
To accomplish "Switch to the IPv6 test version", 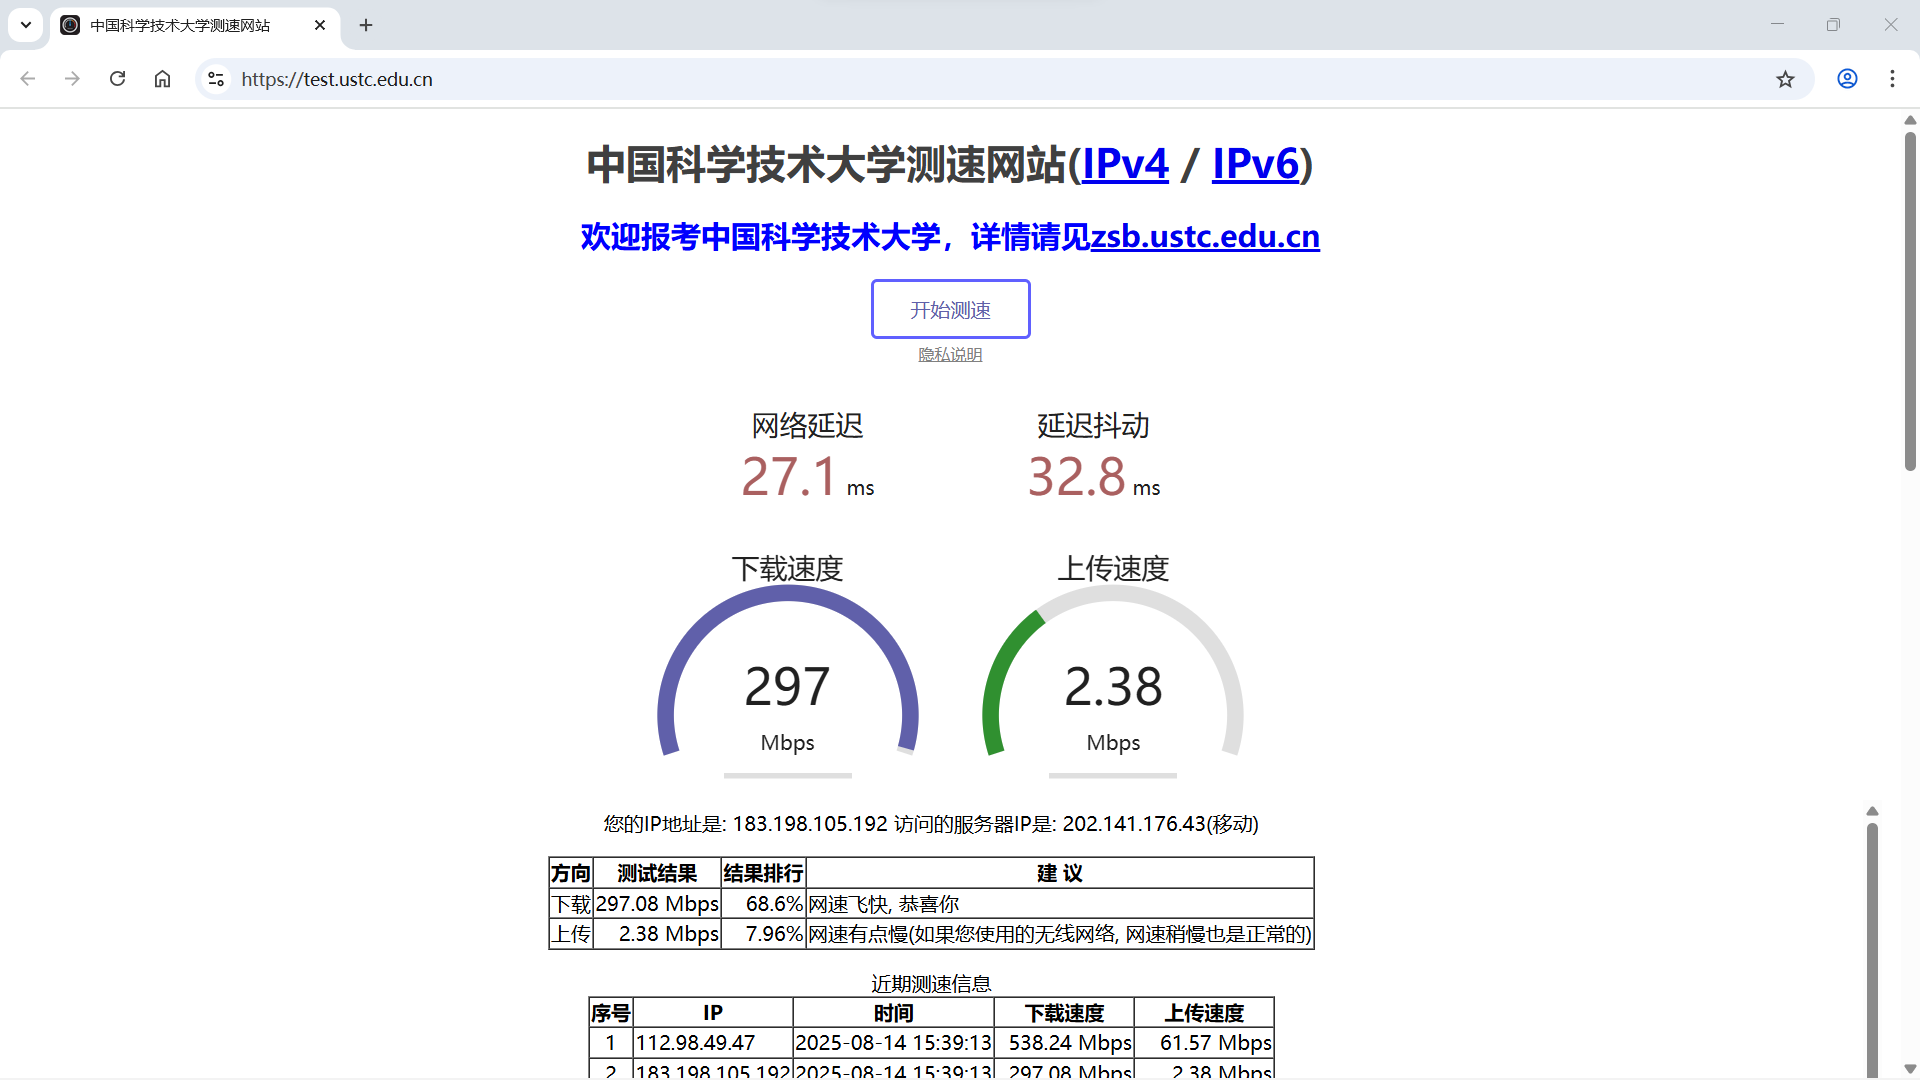I will [x=1254, y=164].
